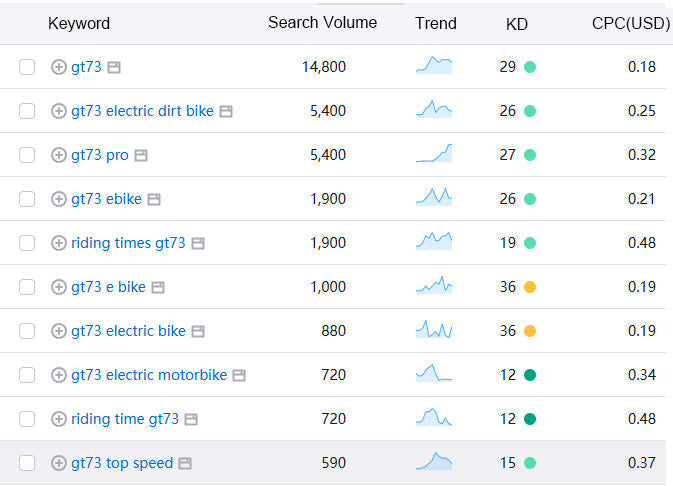The height and width of the screenshot is (486, 673).
Task: Toggle checkbox for gt73 ebike
Action: click(x=27, y=199)
